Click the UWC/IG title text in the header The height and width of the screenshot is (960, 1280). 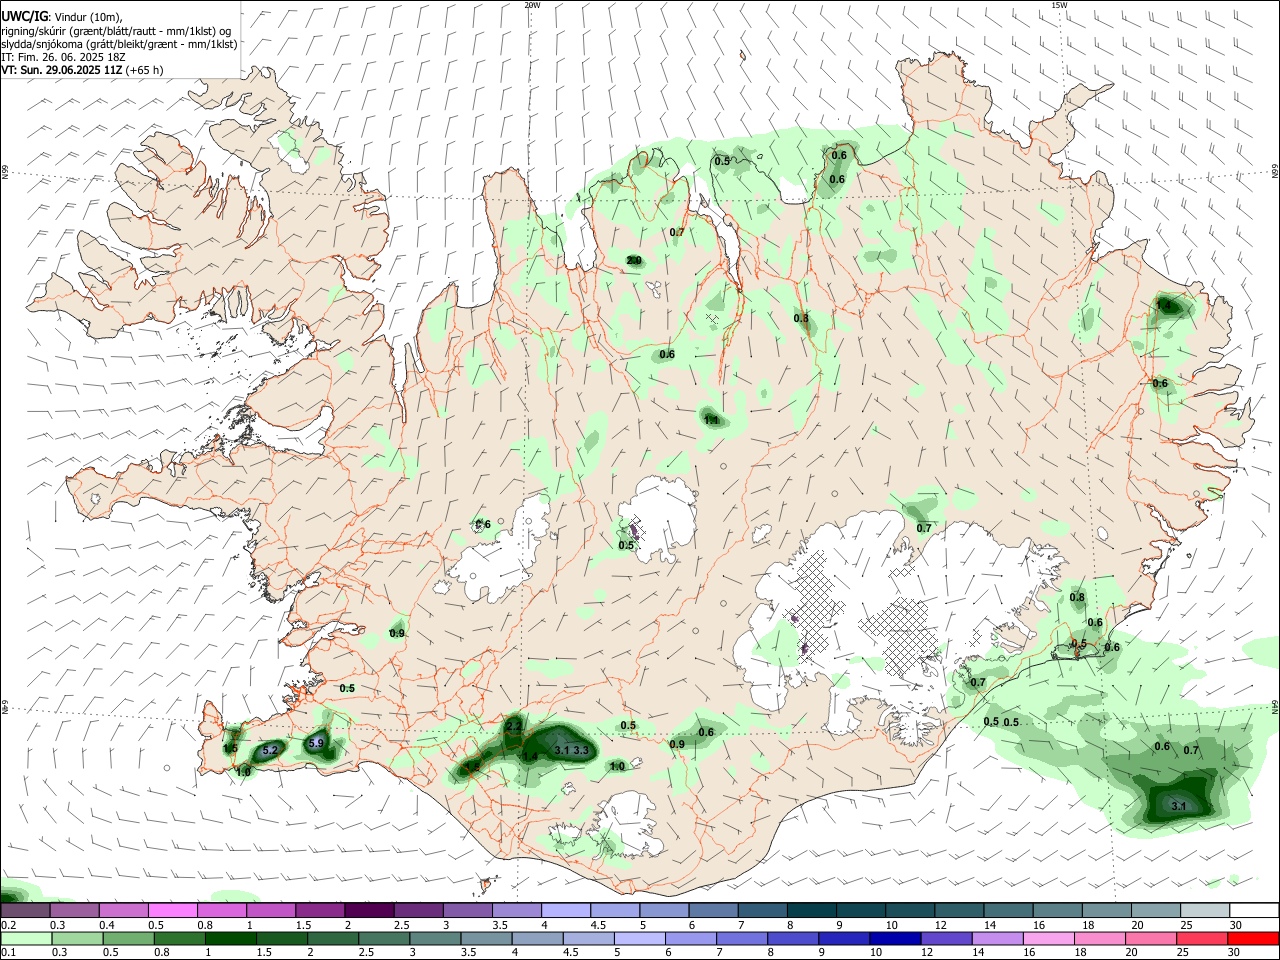(x=24, y=17)
